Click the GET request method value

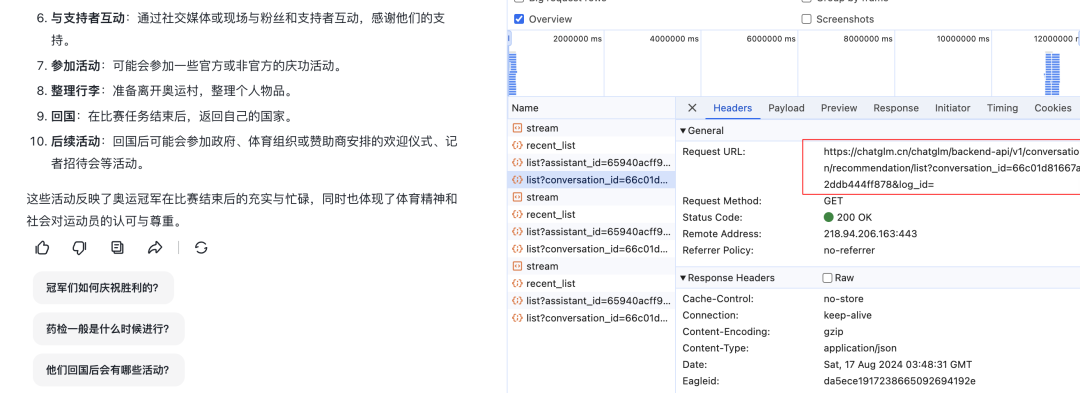coord(833,201)
